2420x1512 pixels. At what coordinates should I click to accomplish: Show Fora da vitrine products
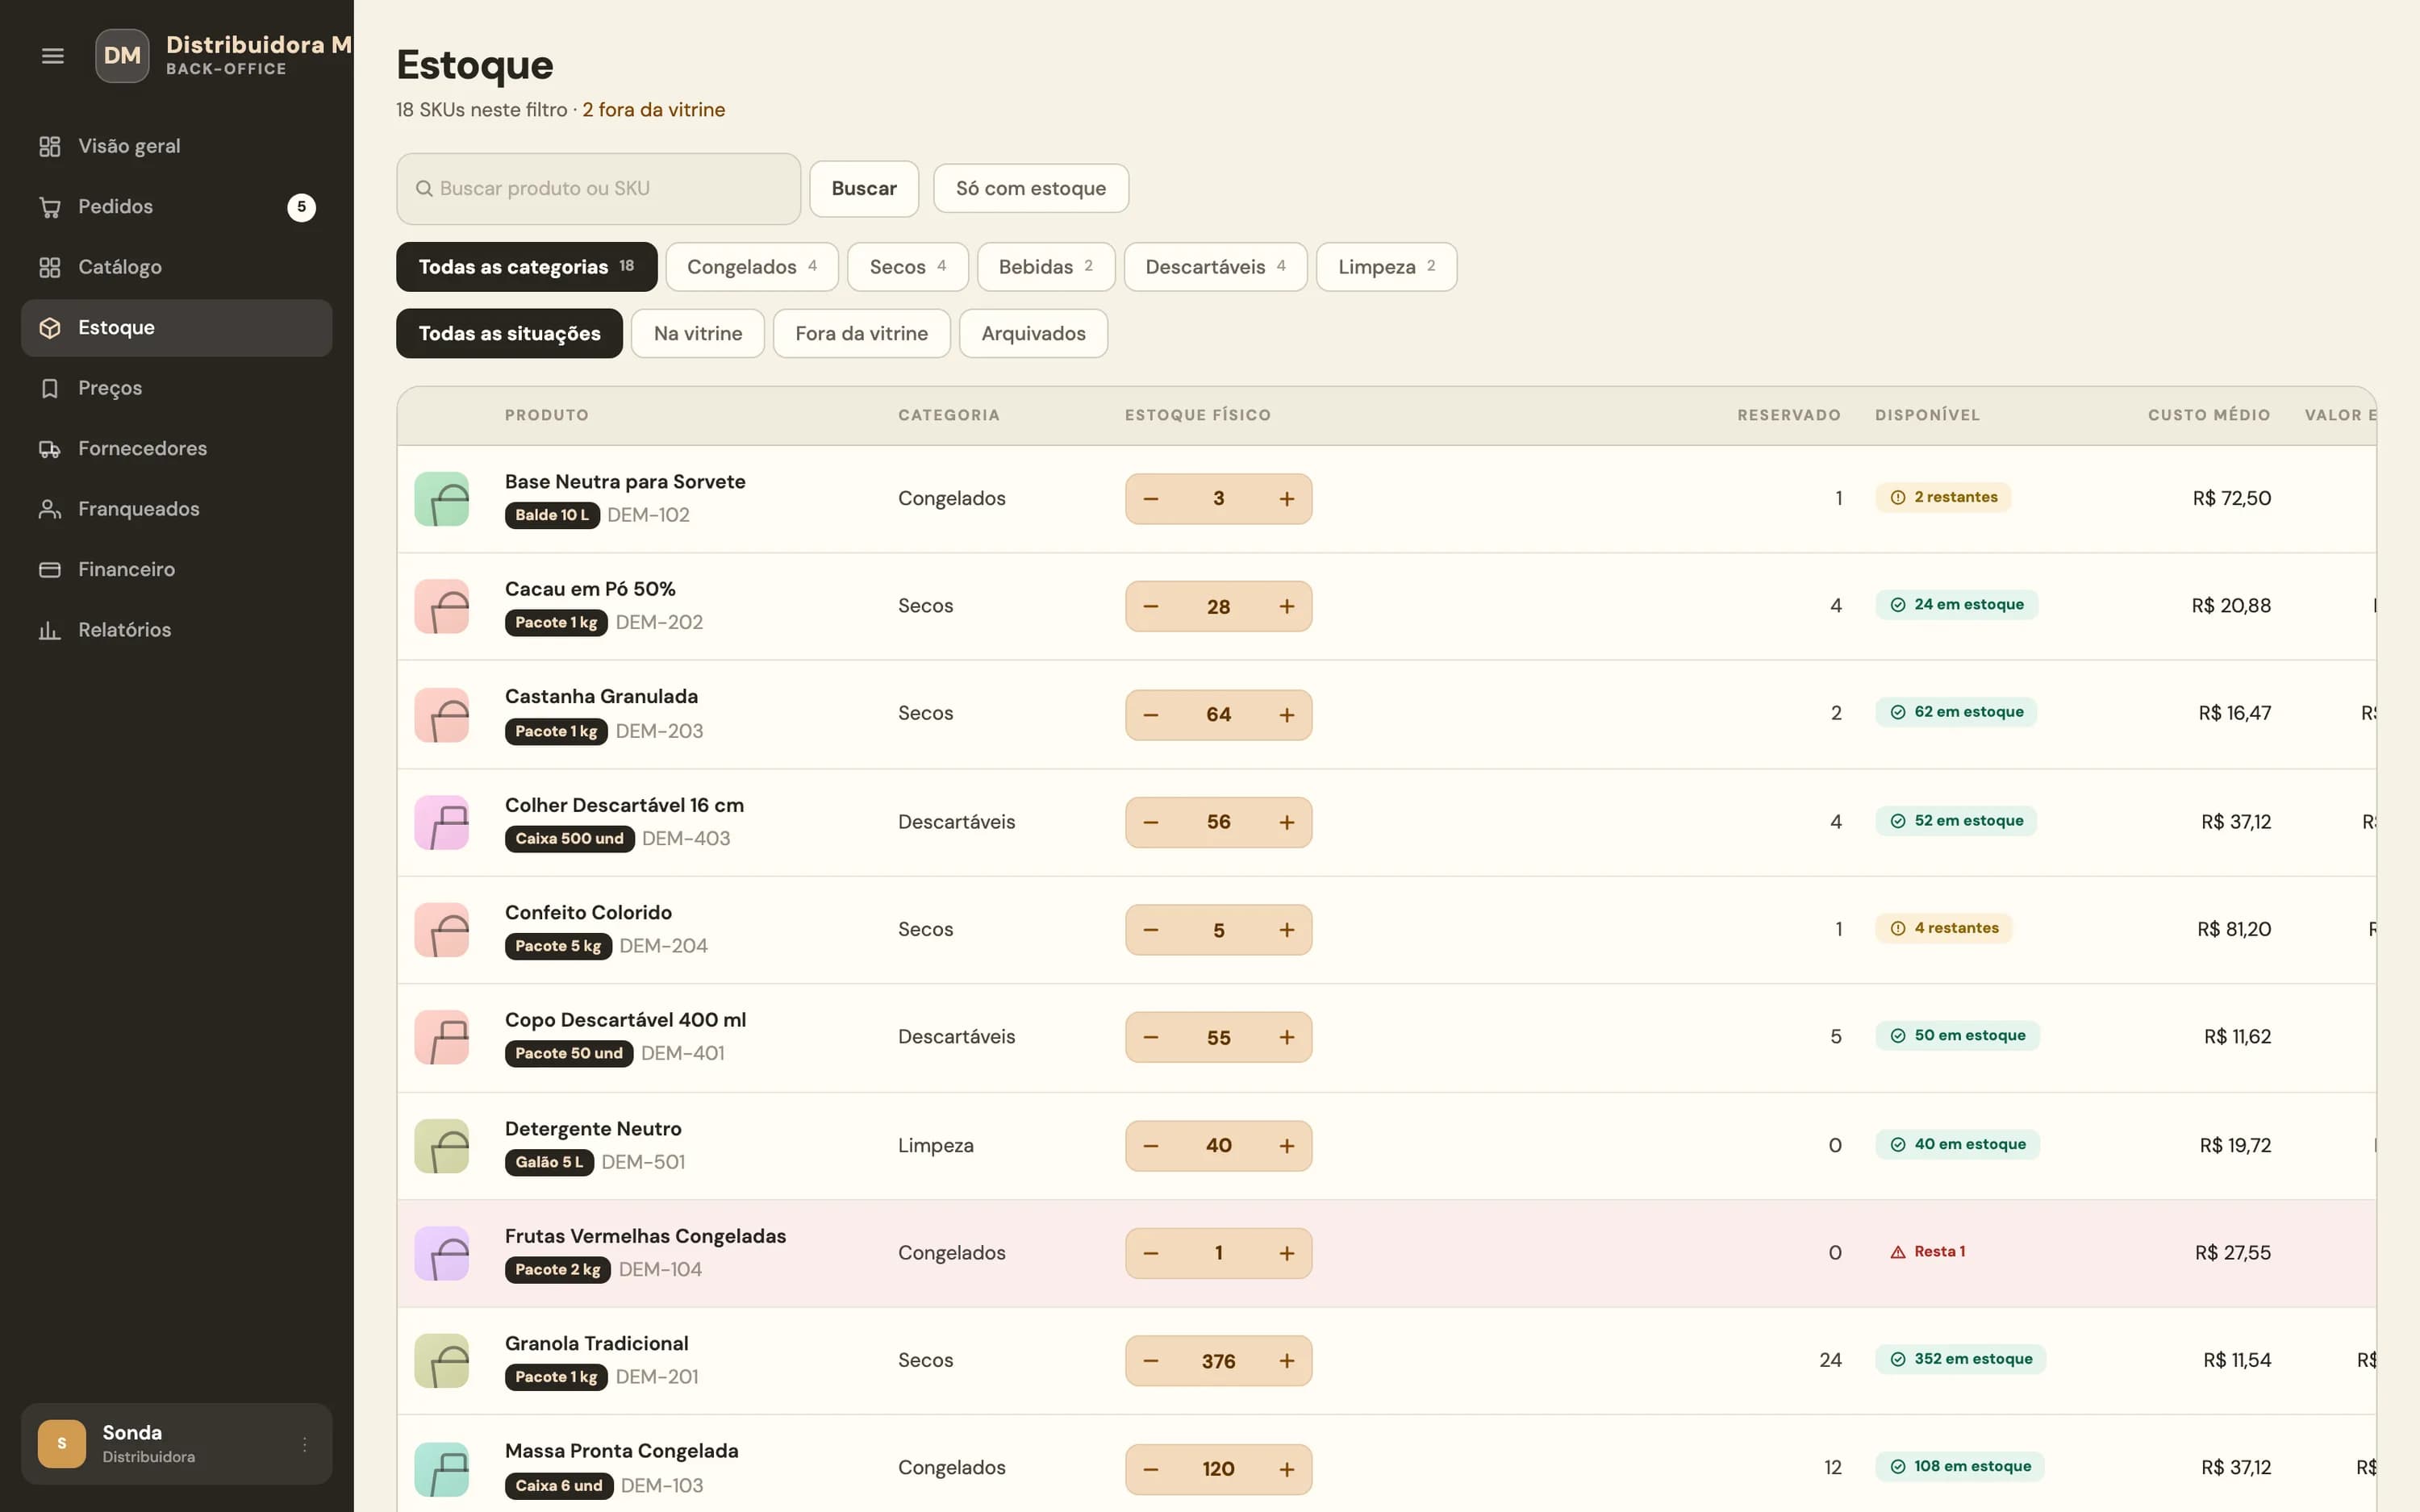[x=861, y=334]
